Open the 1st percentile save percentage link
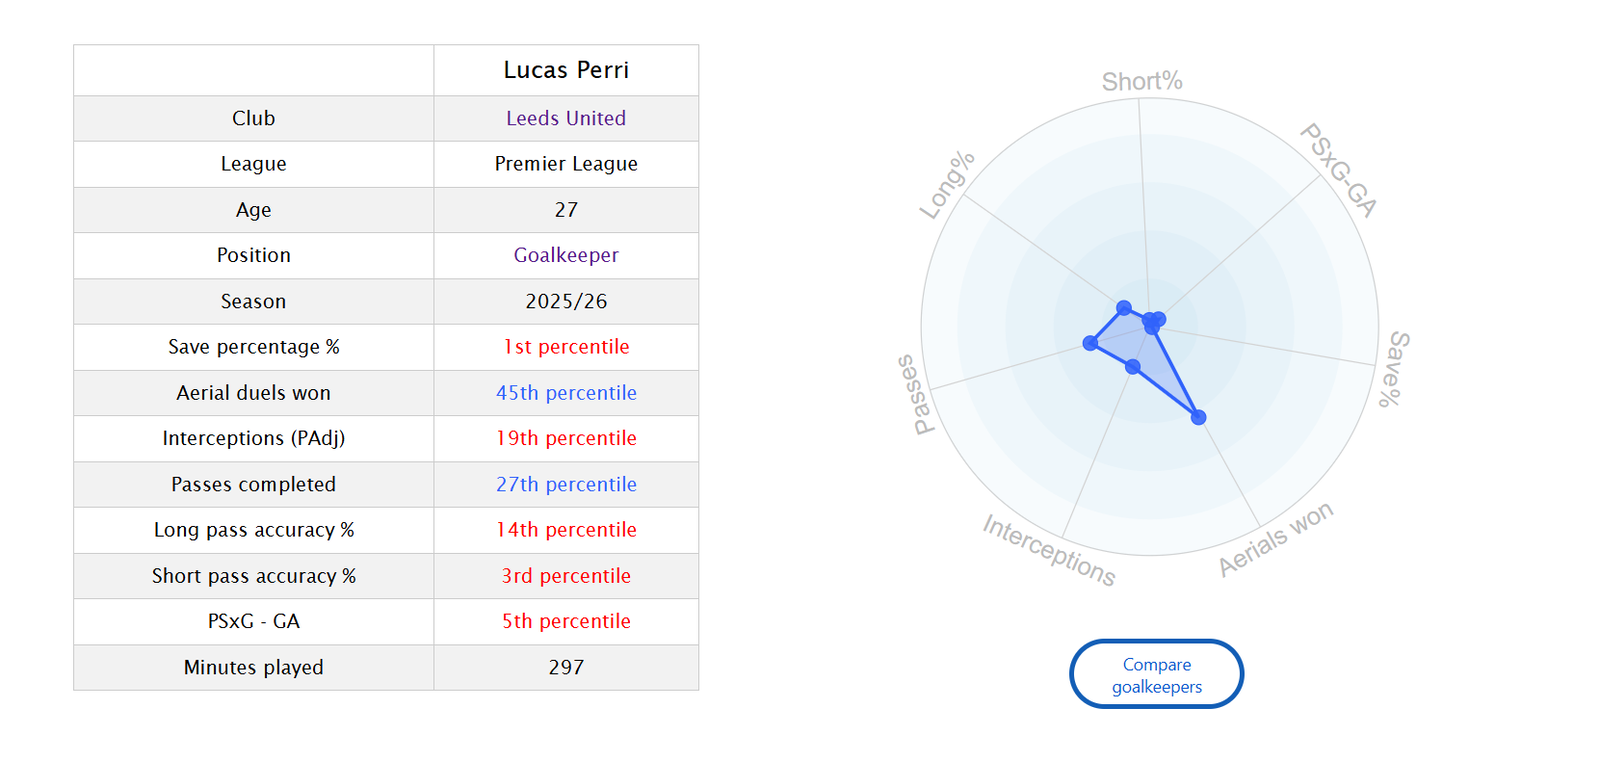 click(566, 347)
